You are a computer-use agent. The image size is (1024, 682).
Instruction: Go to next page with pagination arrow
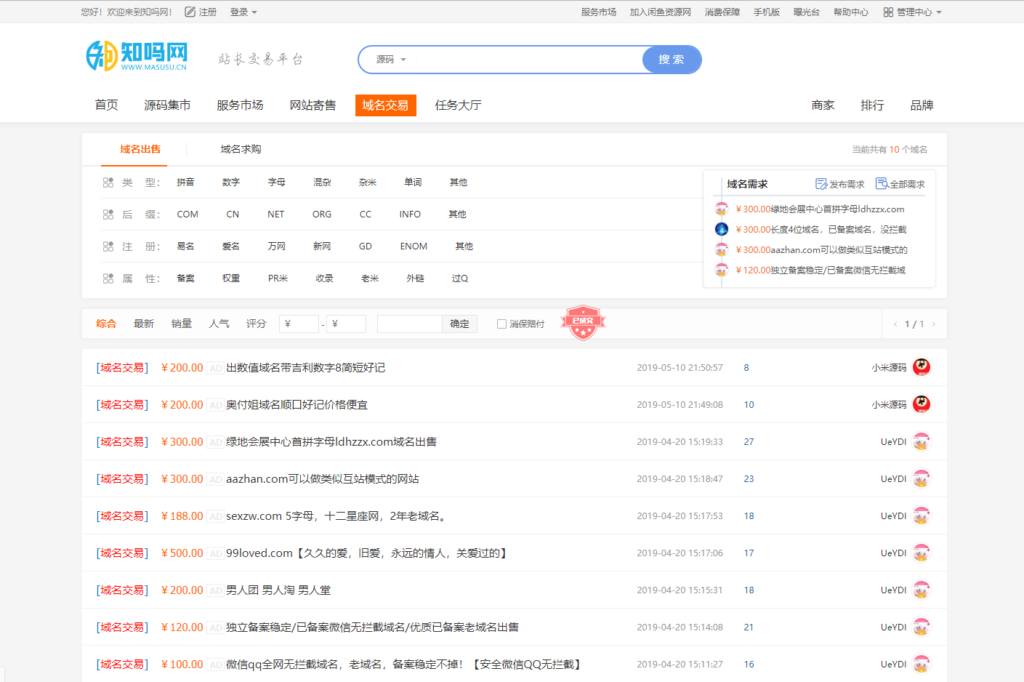coord(934,324)
